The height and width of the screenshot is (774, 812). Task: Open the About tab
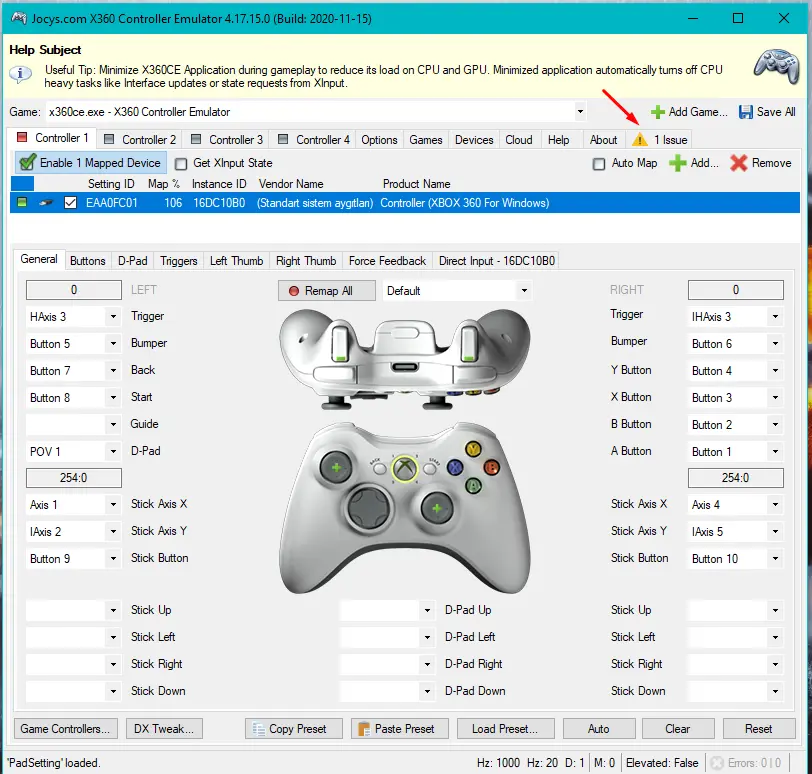tap(603, 140)
